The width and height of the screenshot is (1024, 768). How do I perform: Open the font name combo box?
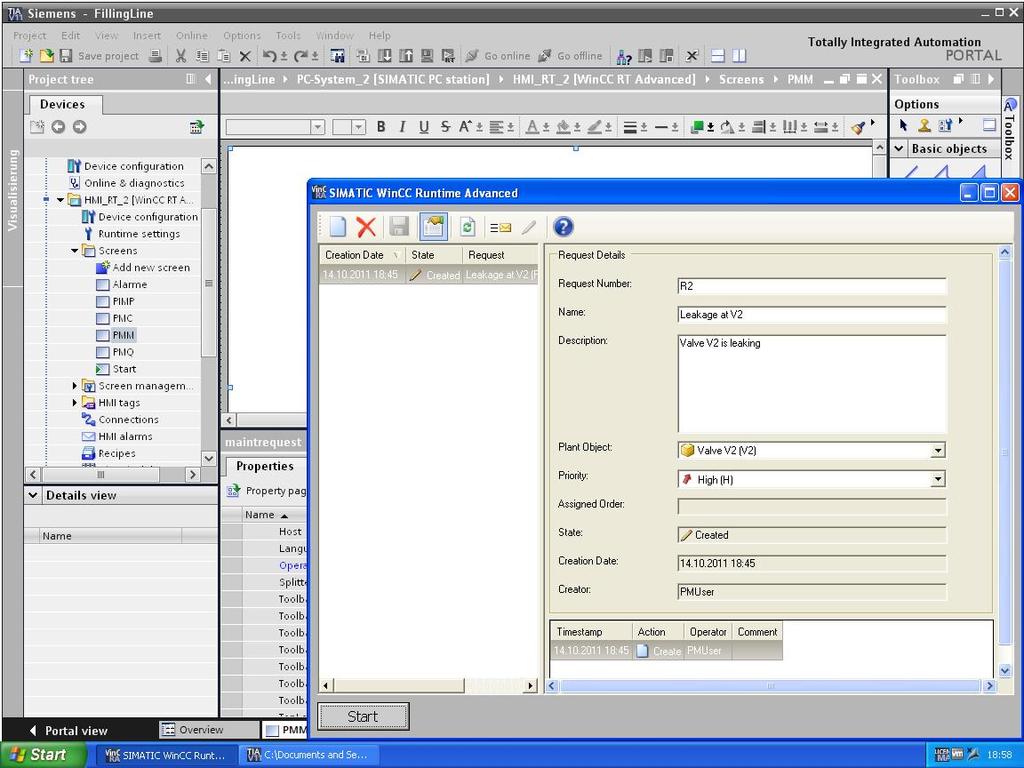tap(317, 127)
